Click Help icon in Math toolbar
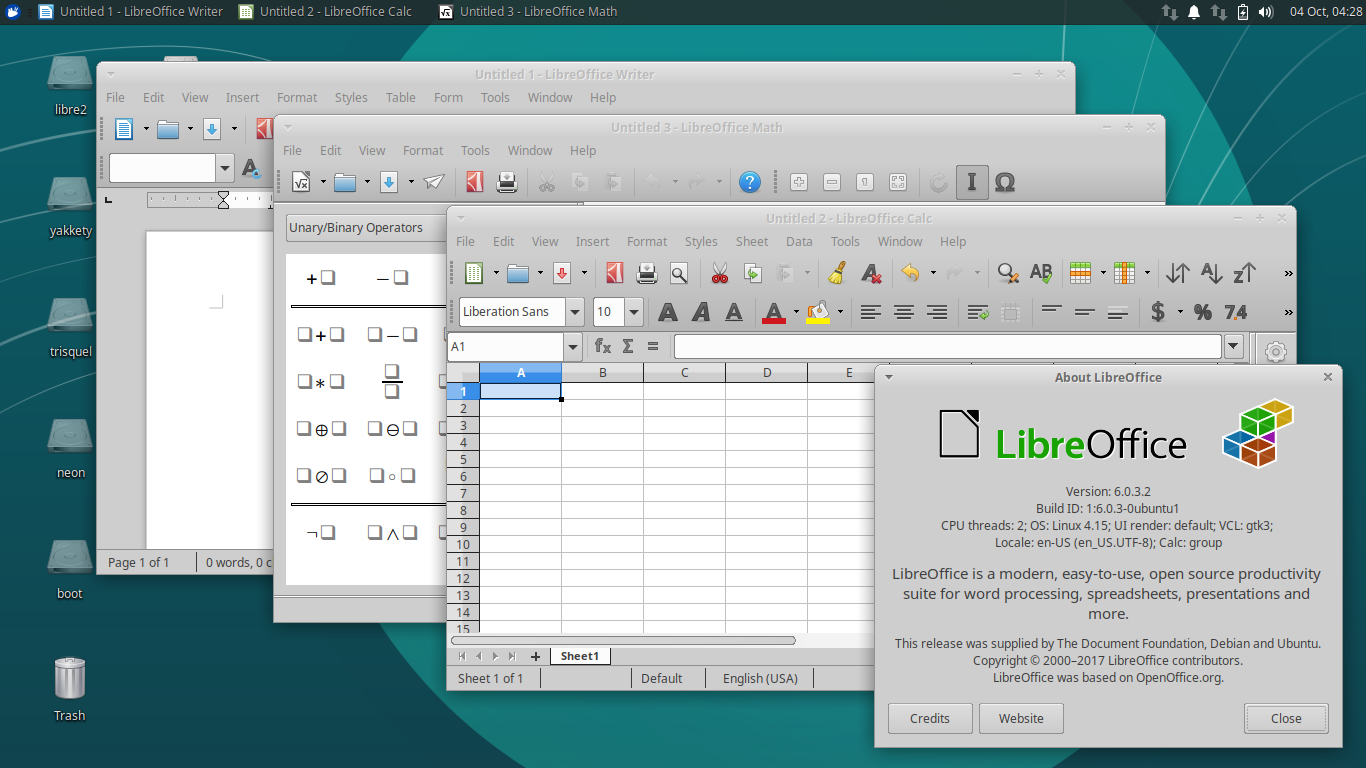The height and width of the screenshot is (768, 1366). (750, 182)
